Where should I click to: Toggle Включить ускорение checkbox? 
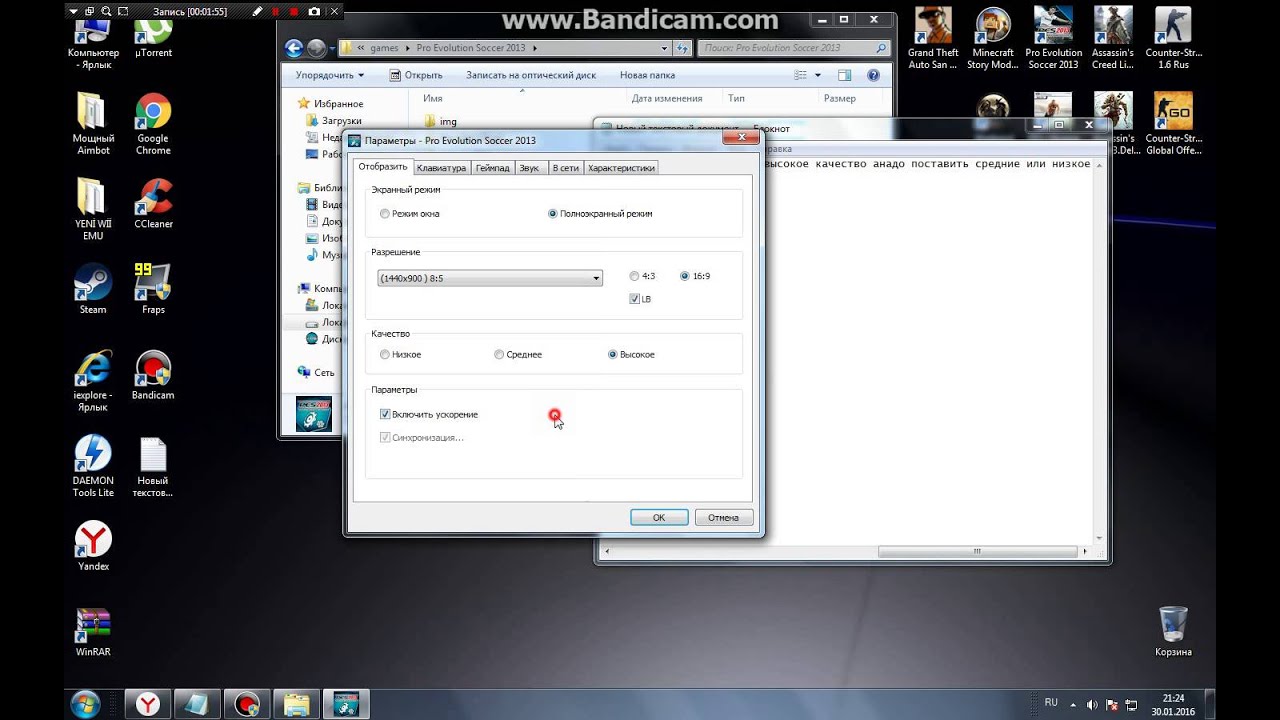pos(385,414)
